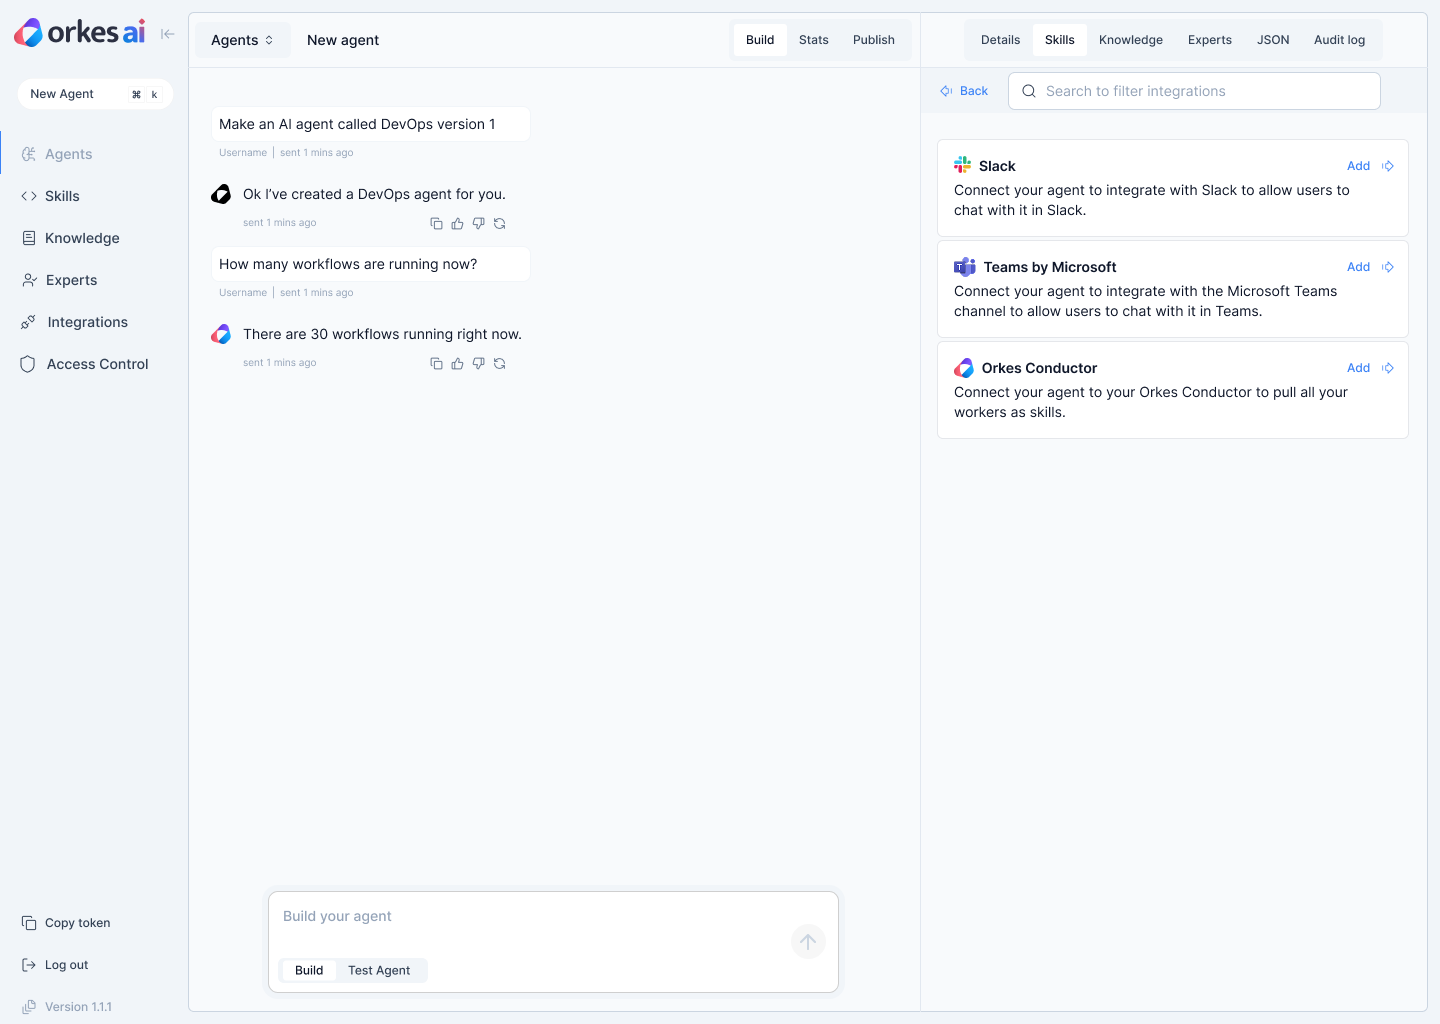Thumbs up the 'created a DevOps agent' reply
The height and width of the screenshot is (1024, 1440).
pyautogui.click(x=457, y=223)
